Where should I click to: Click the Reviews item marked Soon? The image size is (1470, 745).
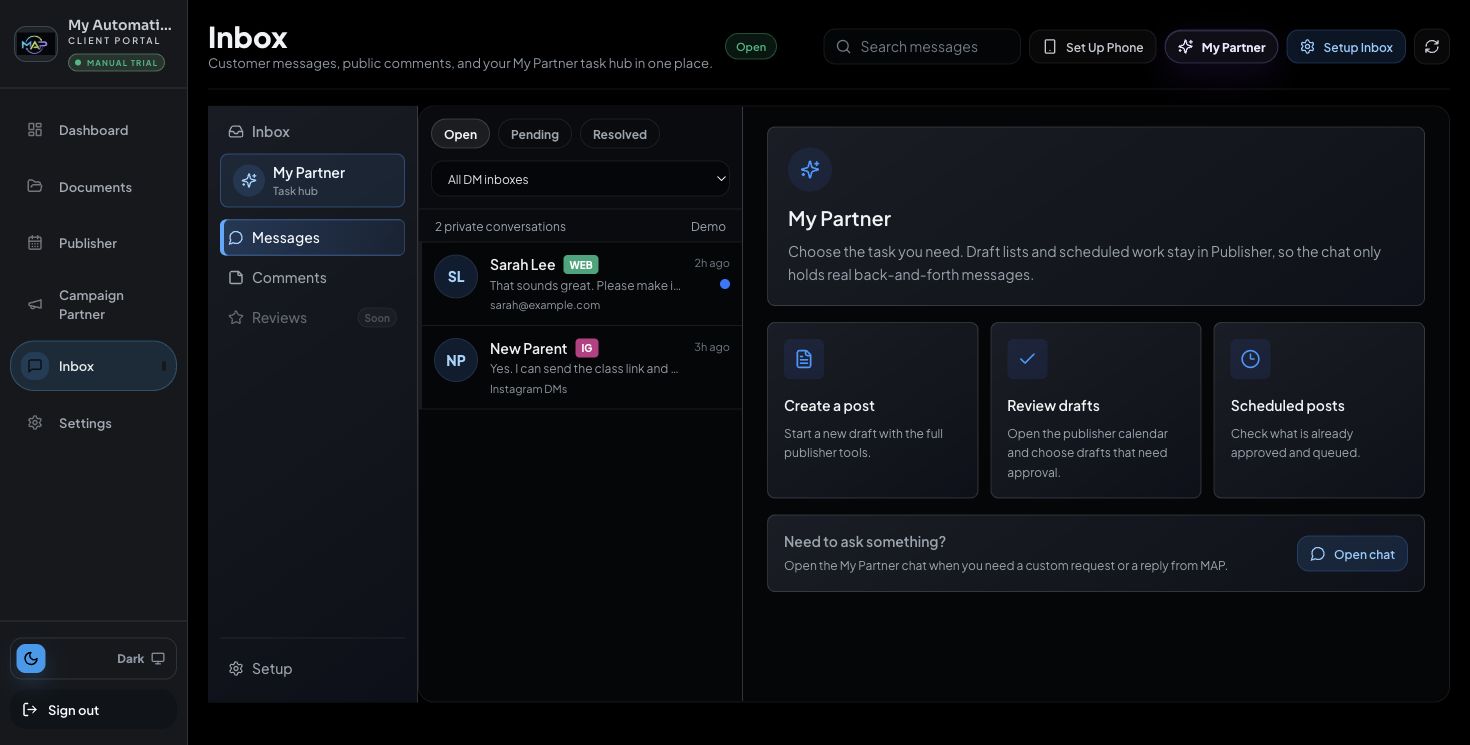pyautogui.click(x=312, y=318)
